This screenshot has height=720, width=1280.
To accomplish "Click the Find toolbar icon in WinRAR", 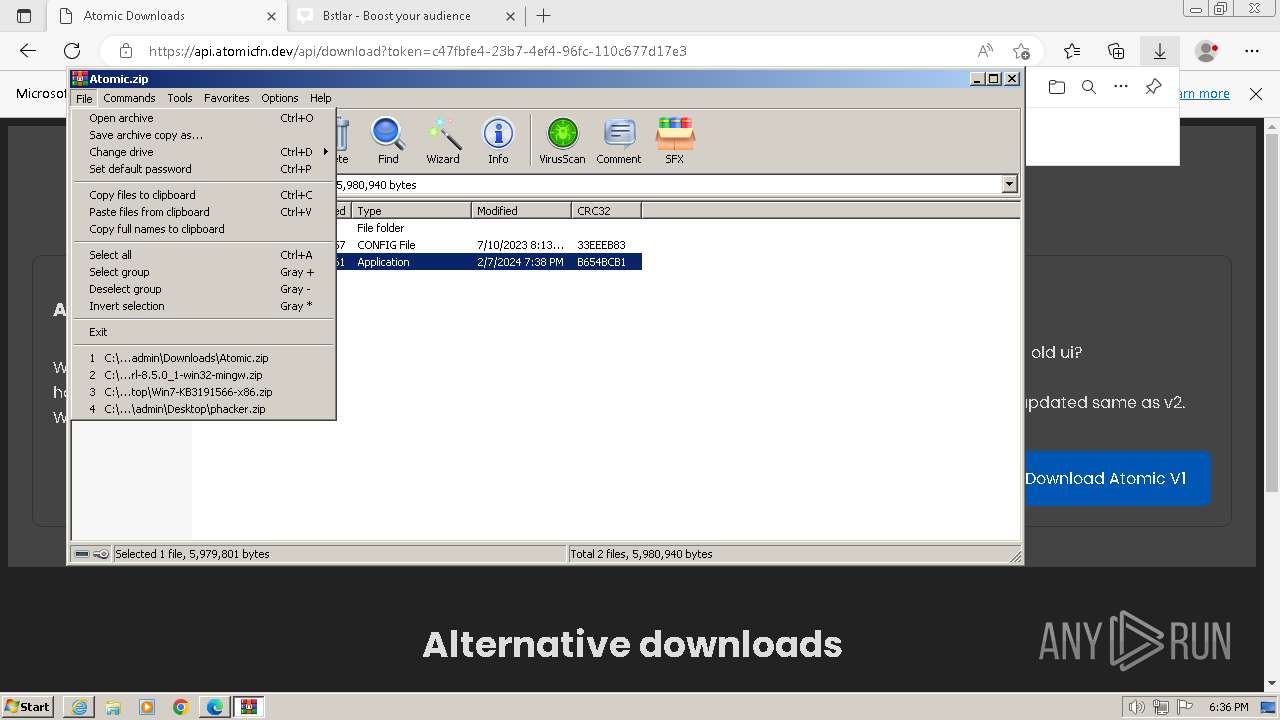I will (x=388, y=140).
